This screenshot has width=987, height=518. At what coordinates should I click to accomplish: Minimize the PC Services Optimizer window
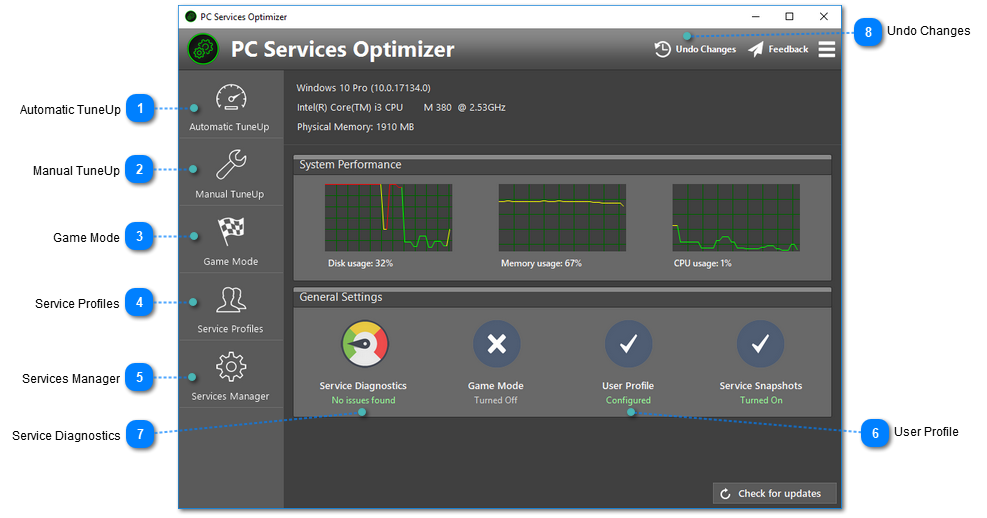coord(756,16)
